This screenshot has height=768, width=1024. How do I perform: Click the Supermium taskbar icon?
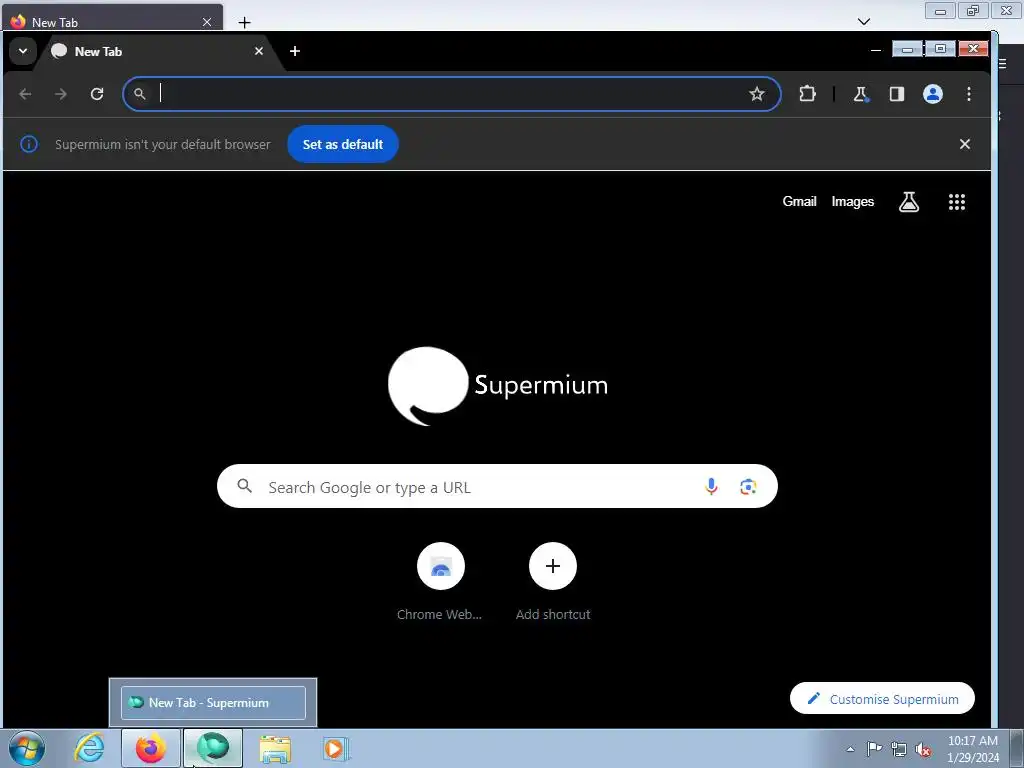click(x=213, y=748)
